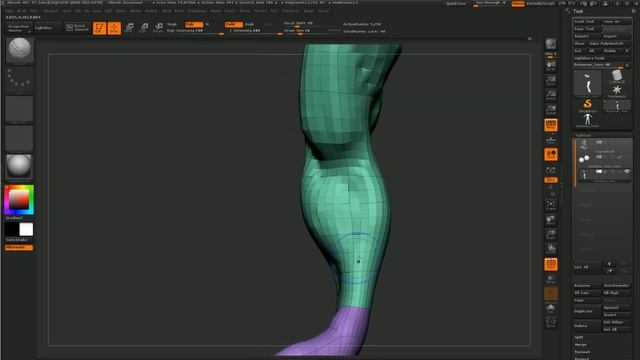640x360 pixels.
Task: Open the stroke type picker
Action: point(19,79)
